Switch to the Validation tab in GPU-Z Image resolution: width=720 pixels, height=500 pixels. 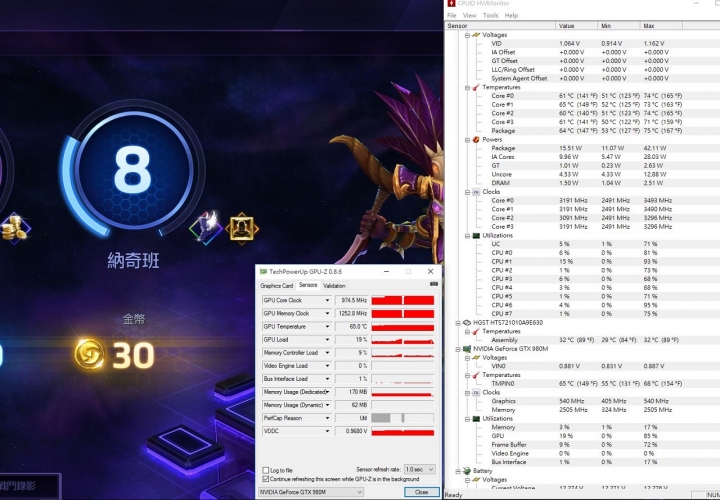pos(334,286)
